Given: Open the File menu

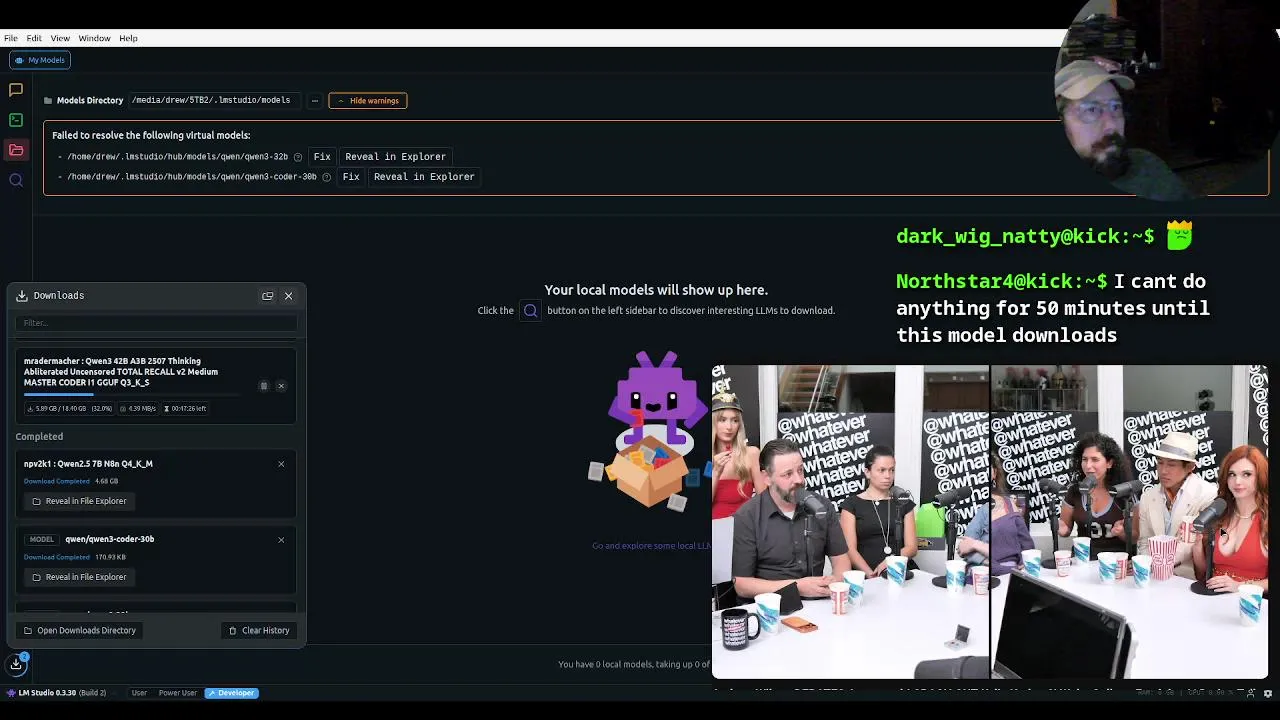Looking at the screenshot, I should pyautogui.click(x=10, y=38).
